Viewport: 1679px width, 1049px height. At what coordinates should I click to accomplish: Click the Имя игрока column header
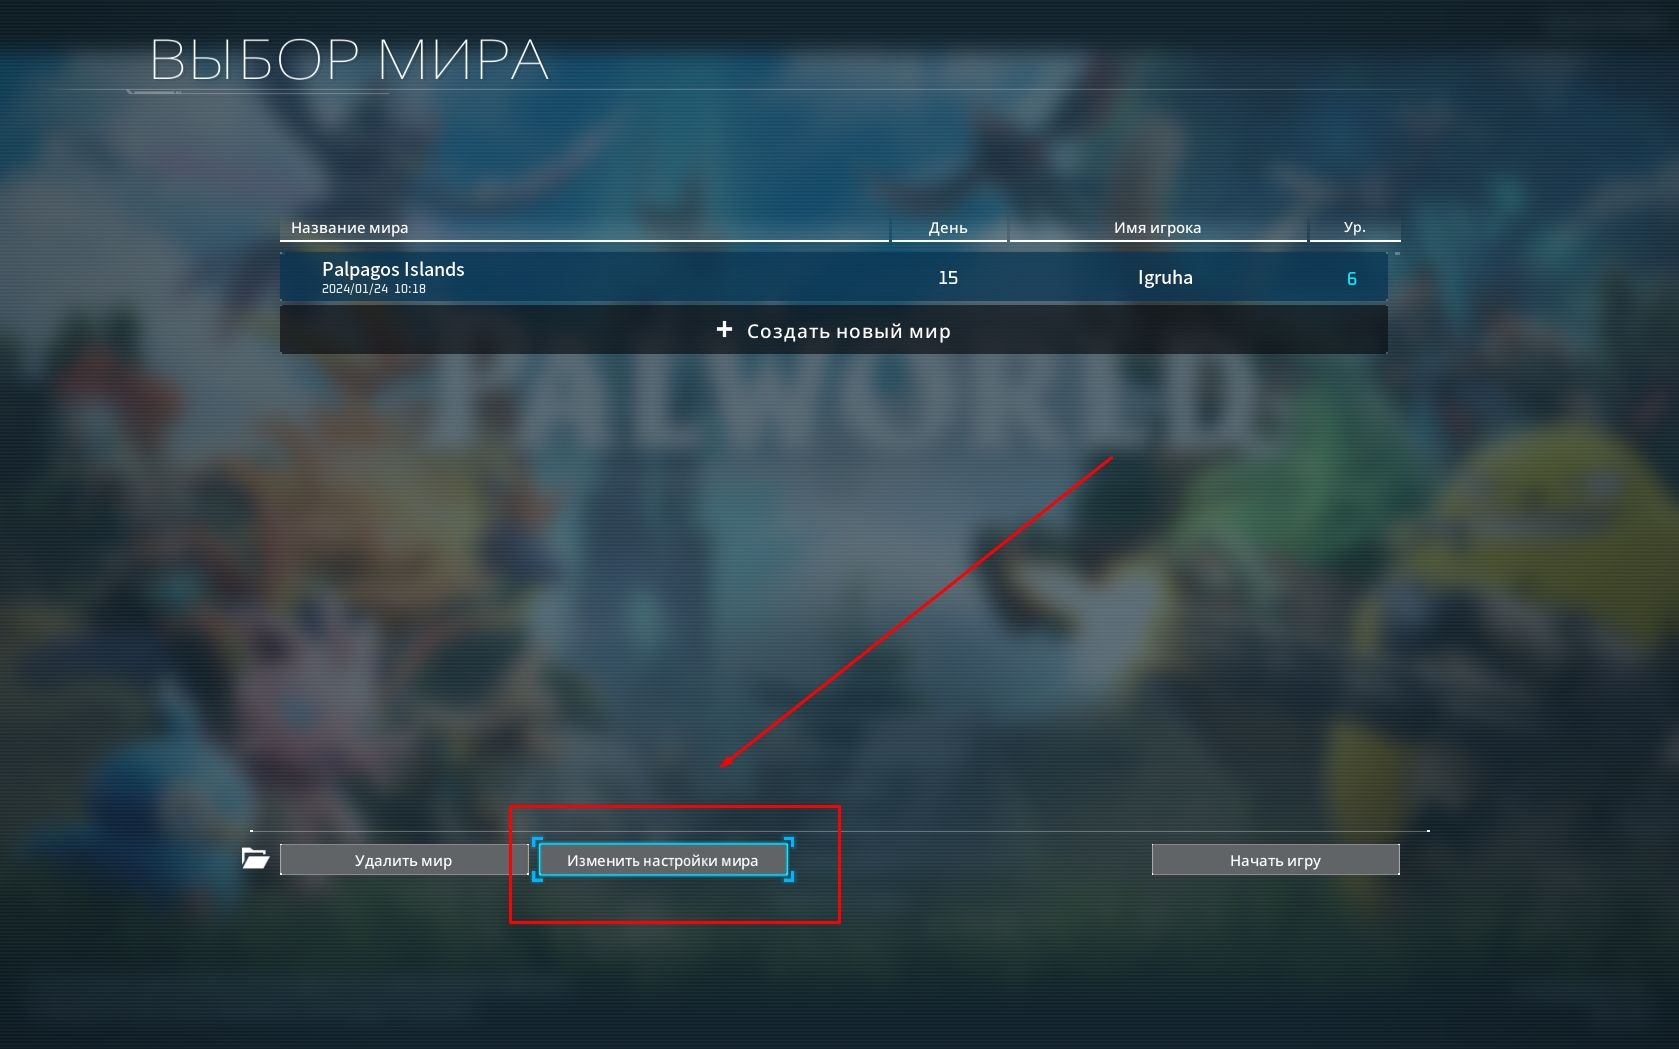1157,228
